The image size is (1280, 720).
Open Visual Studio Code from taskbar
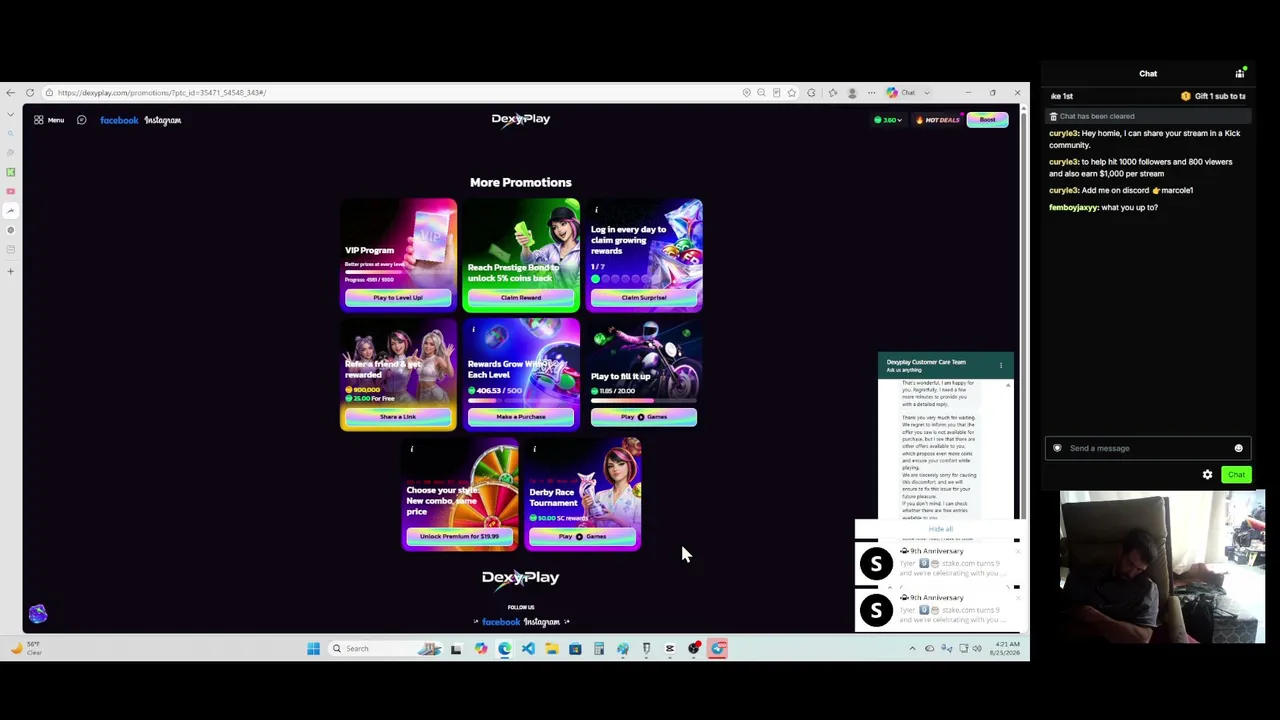coord(528,649)
